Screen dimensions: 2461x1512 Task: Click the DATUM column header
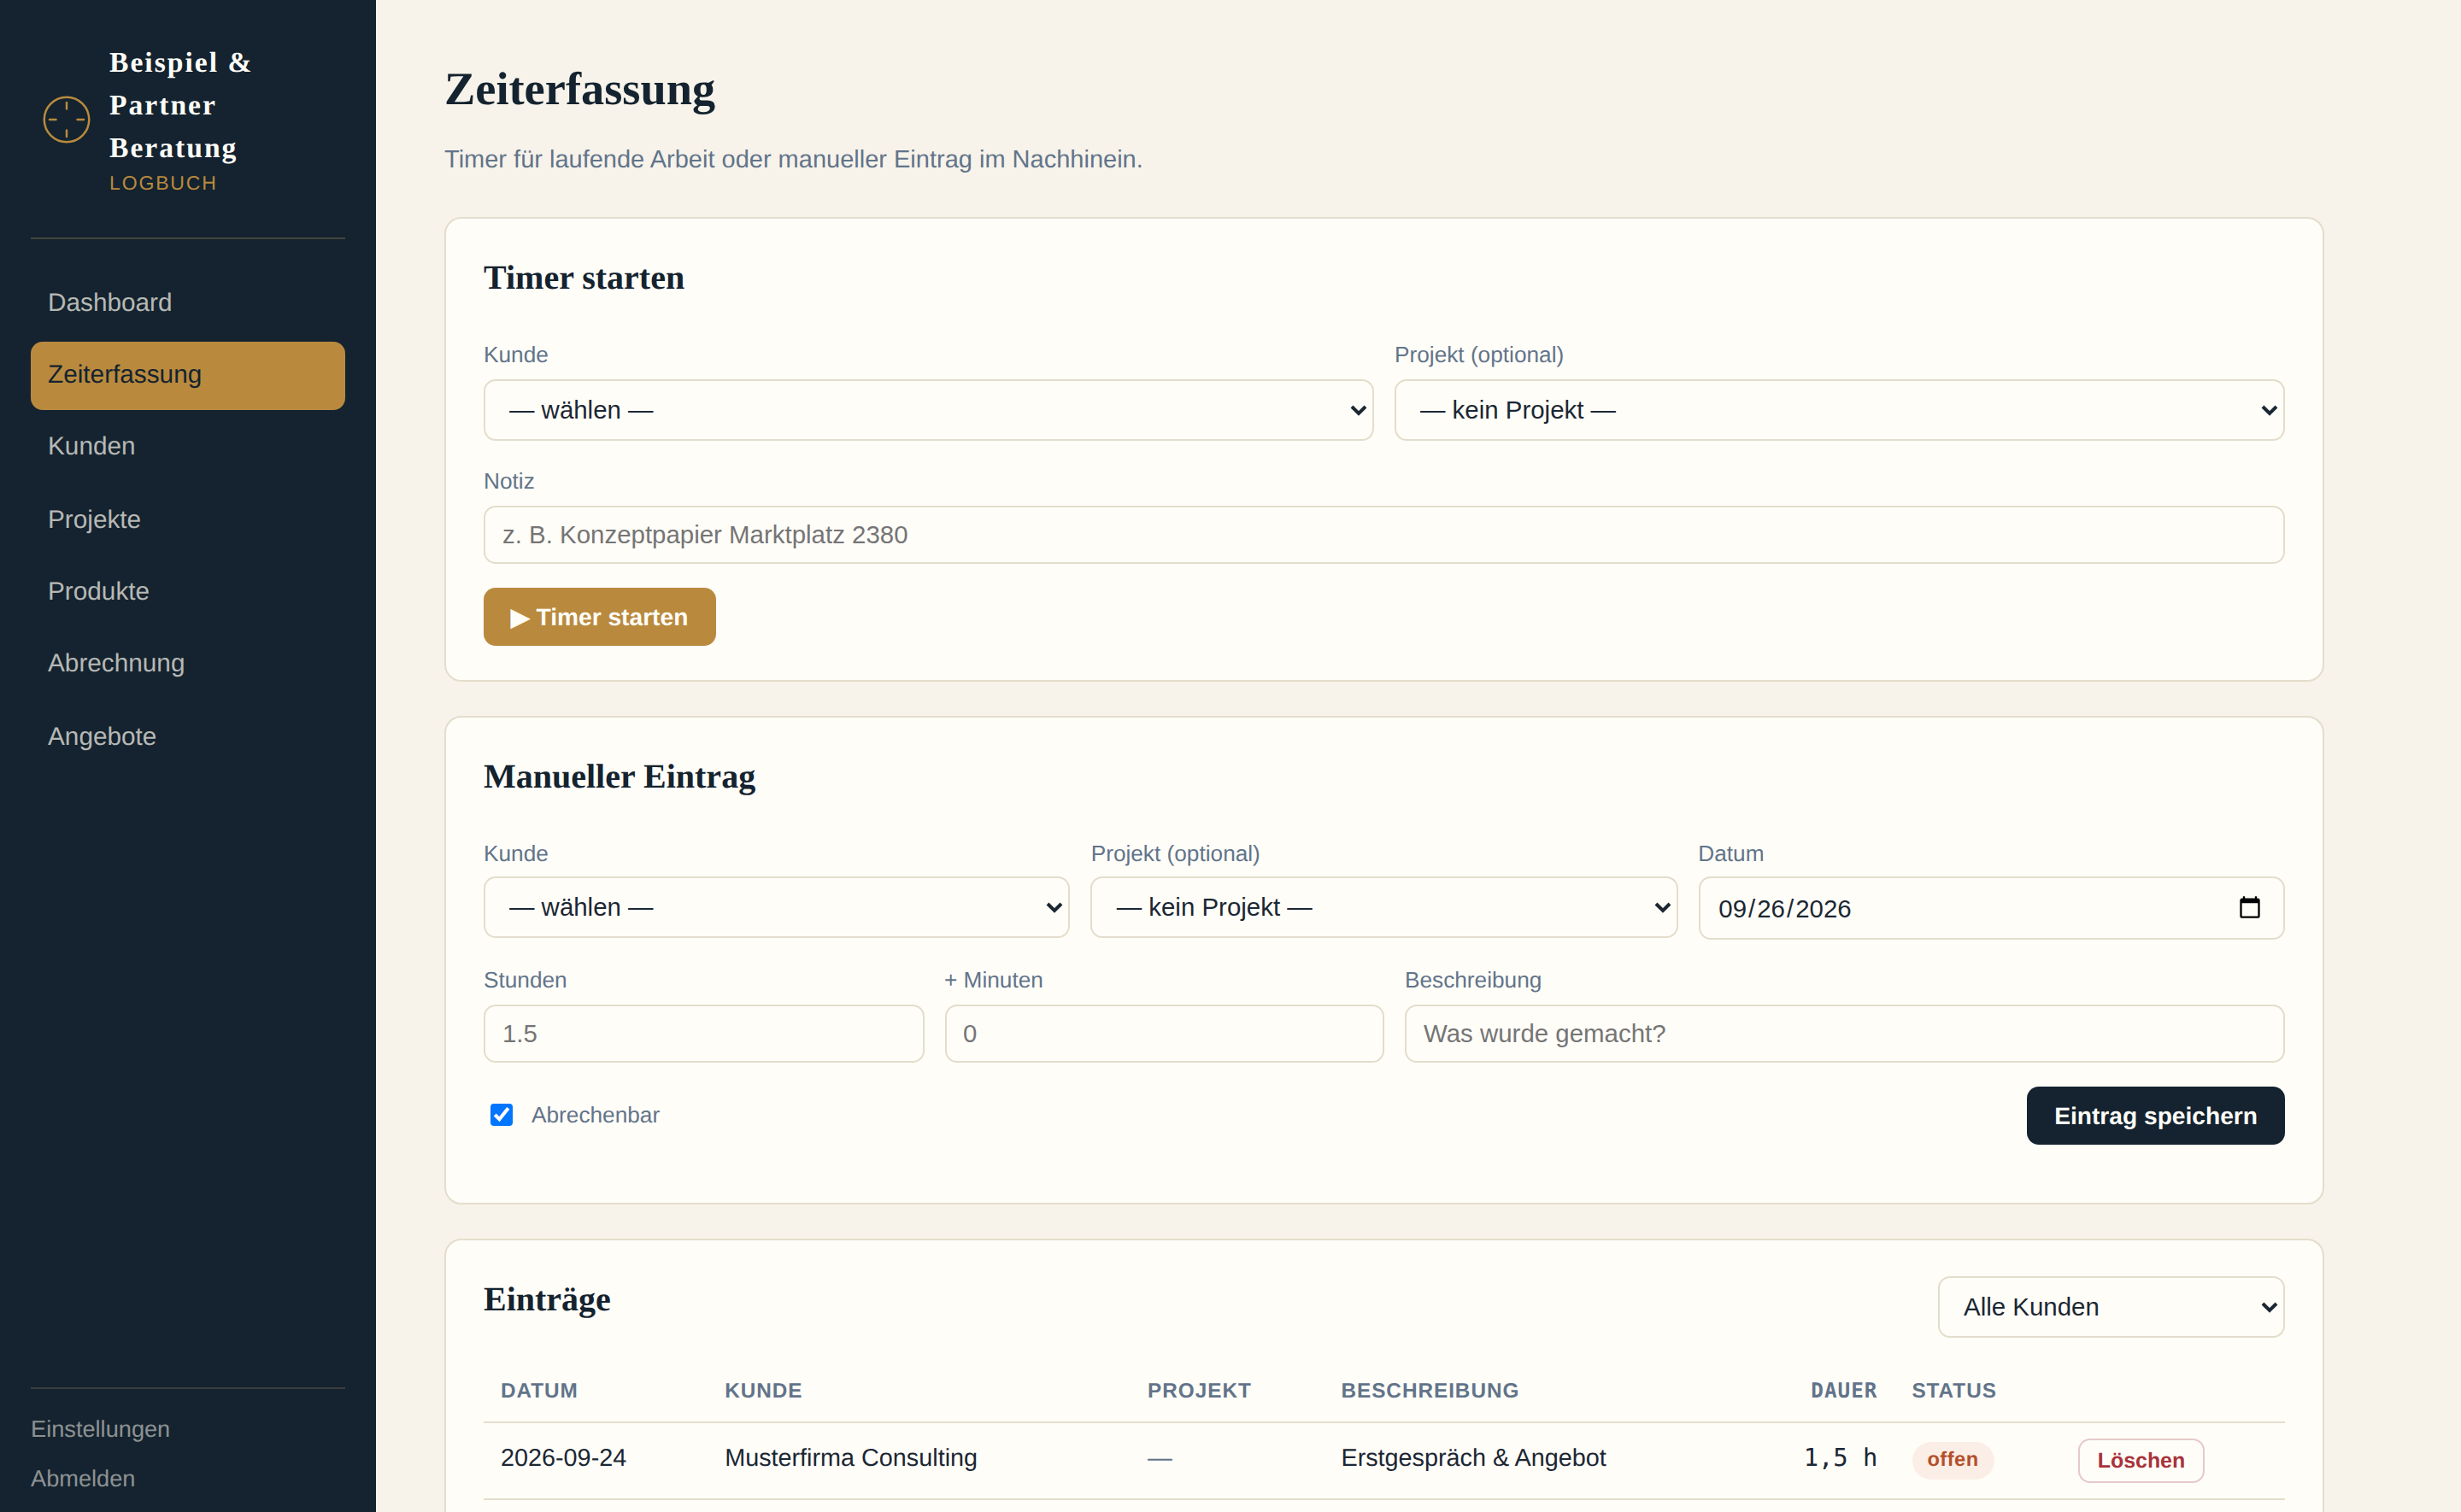[539, 1390]
